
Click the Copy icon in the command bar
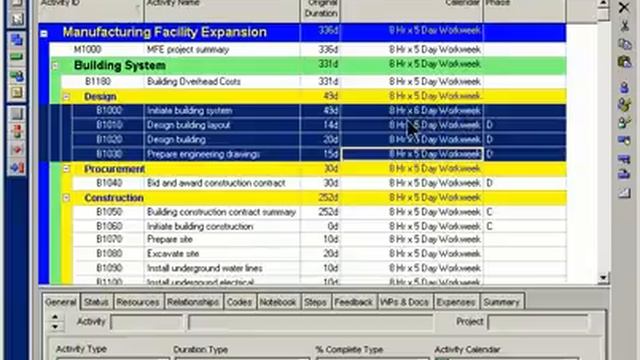pyautogui.click(x=624, y=44)
